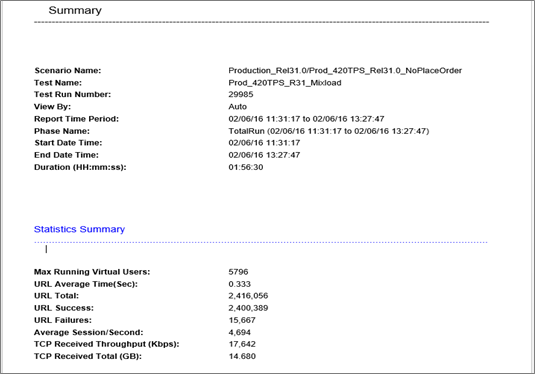Click the Phase Name TotalRun value
The height and width of the screenshot is (374, 535).
329,131
